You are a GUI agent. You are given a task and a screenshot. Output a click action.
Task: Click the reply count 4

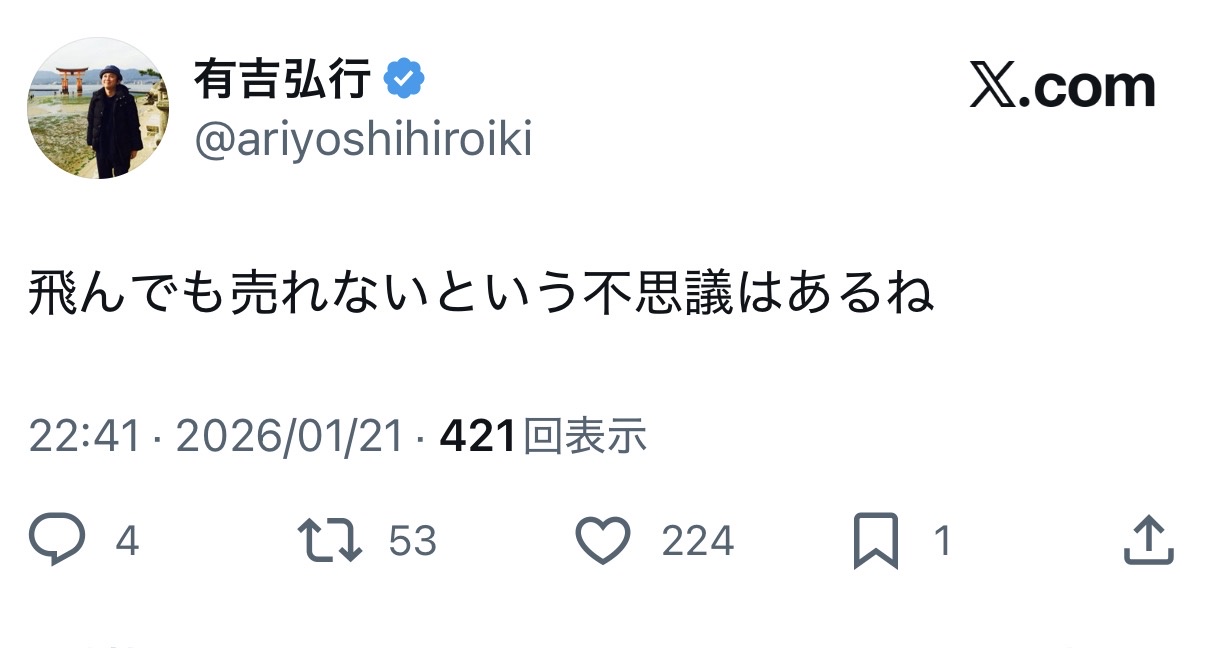127,542
